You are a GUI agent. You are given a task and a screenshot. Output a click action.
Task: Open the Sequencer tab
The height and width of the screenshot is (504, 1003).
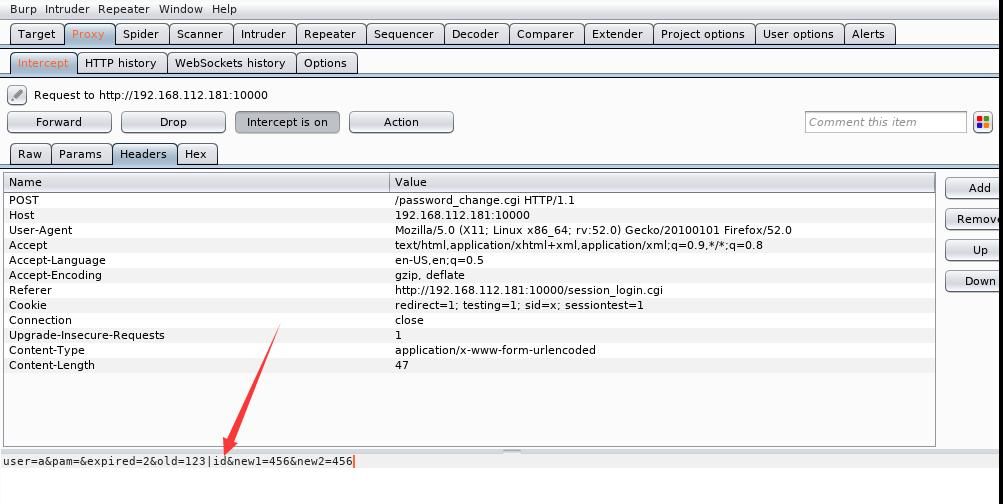pyautogui.click(x=404, y=35)
